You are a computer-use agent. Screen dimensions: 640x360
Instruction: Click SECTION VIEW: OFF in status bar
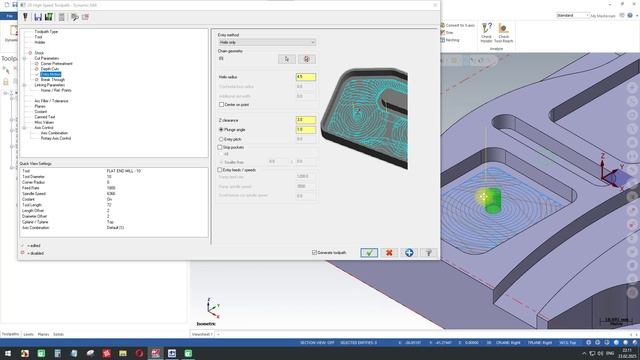coord(317,342)
